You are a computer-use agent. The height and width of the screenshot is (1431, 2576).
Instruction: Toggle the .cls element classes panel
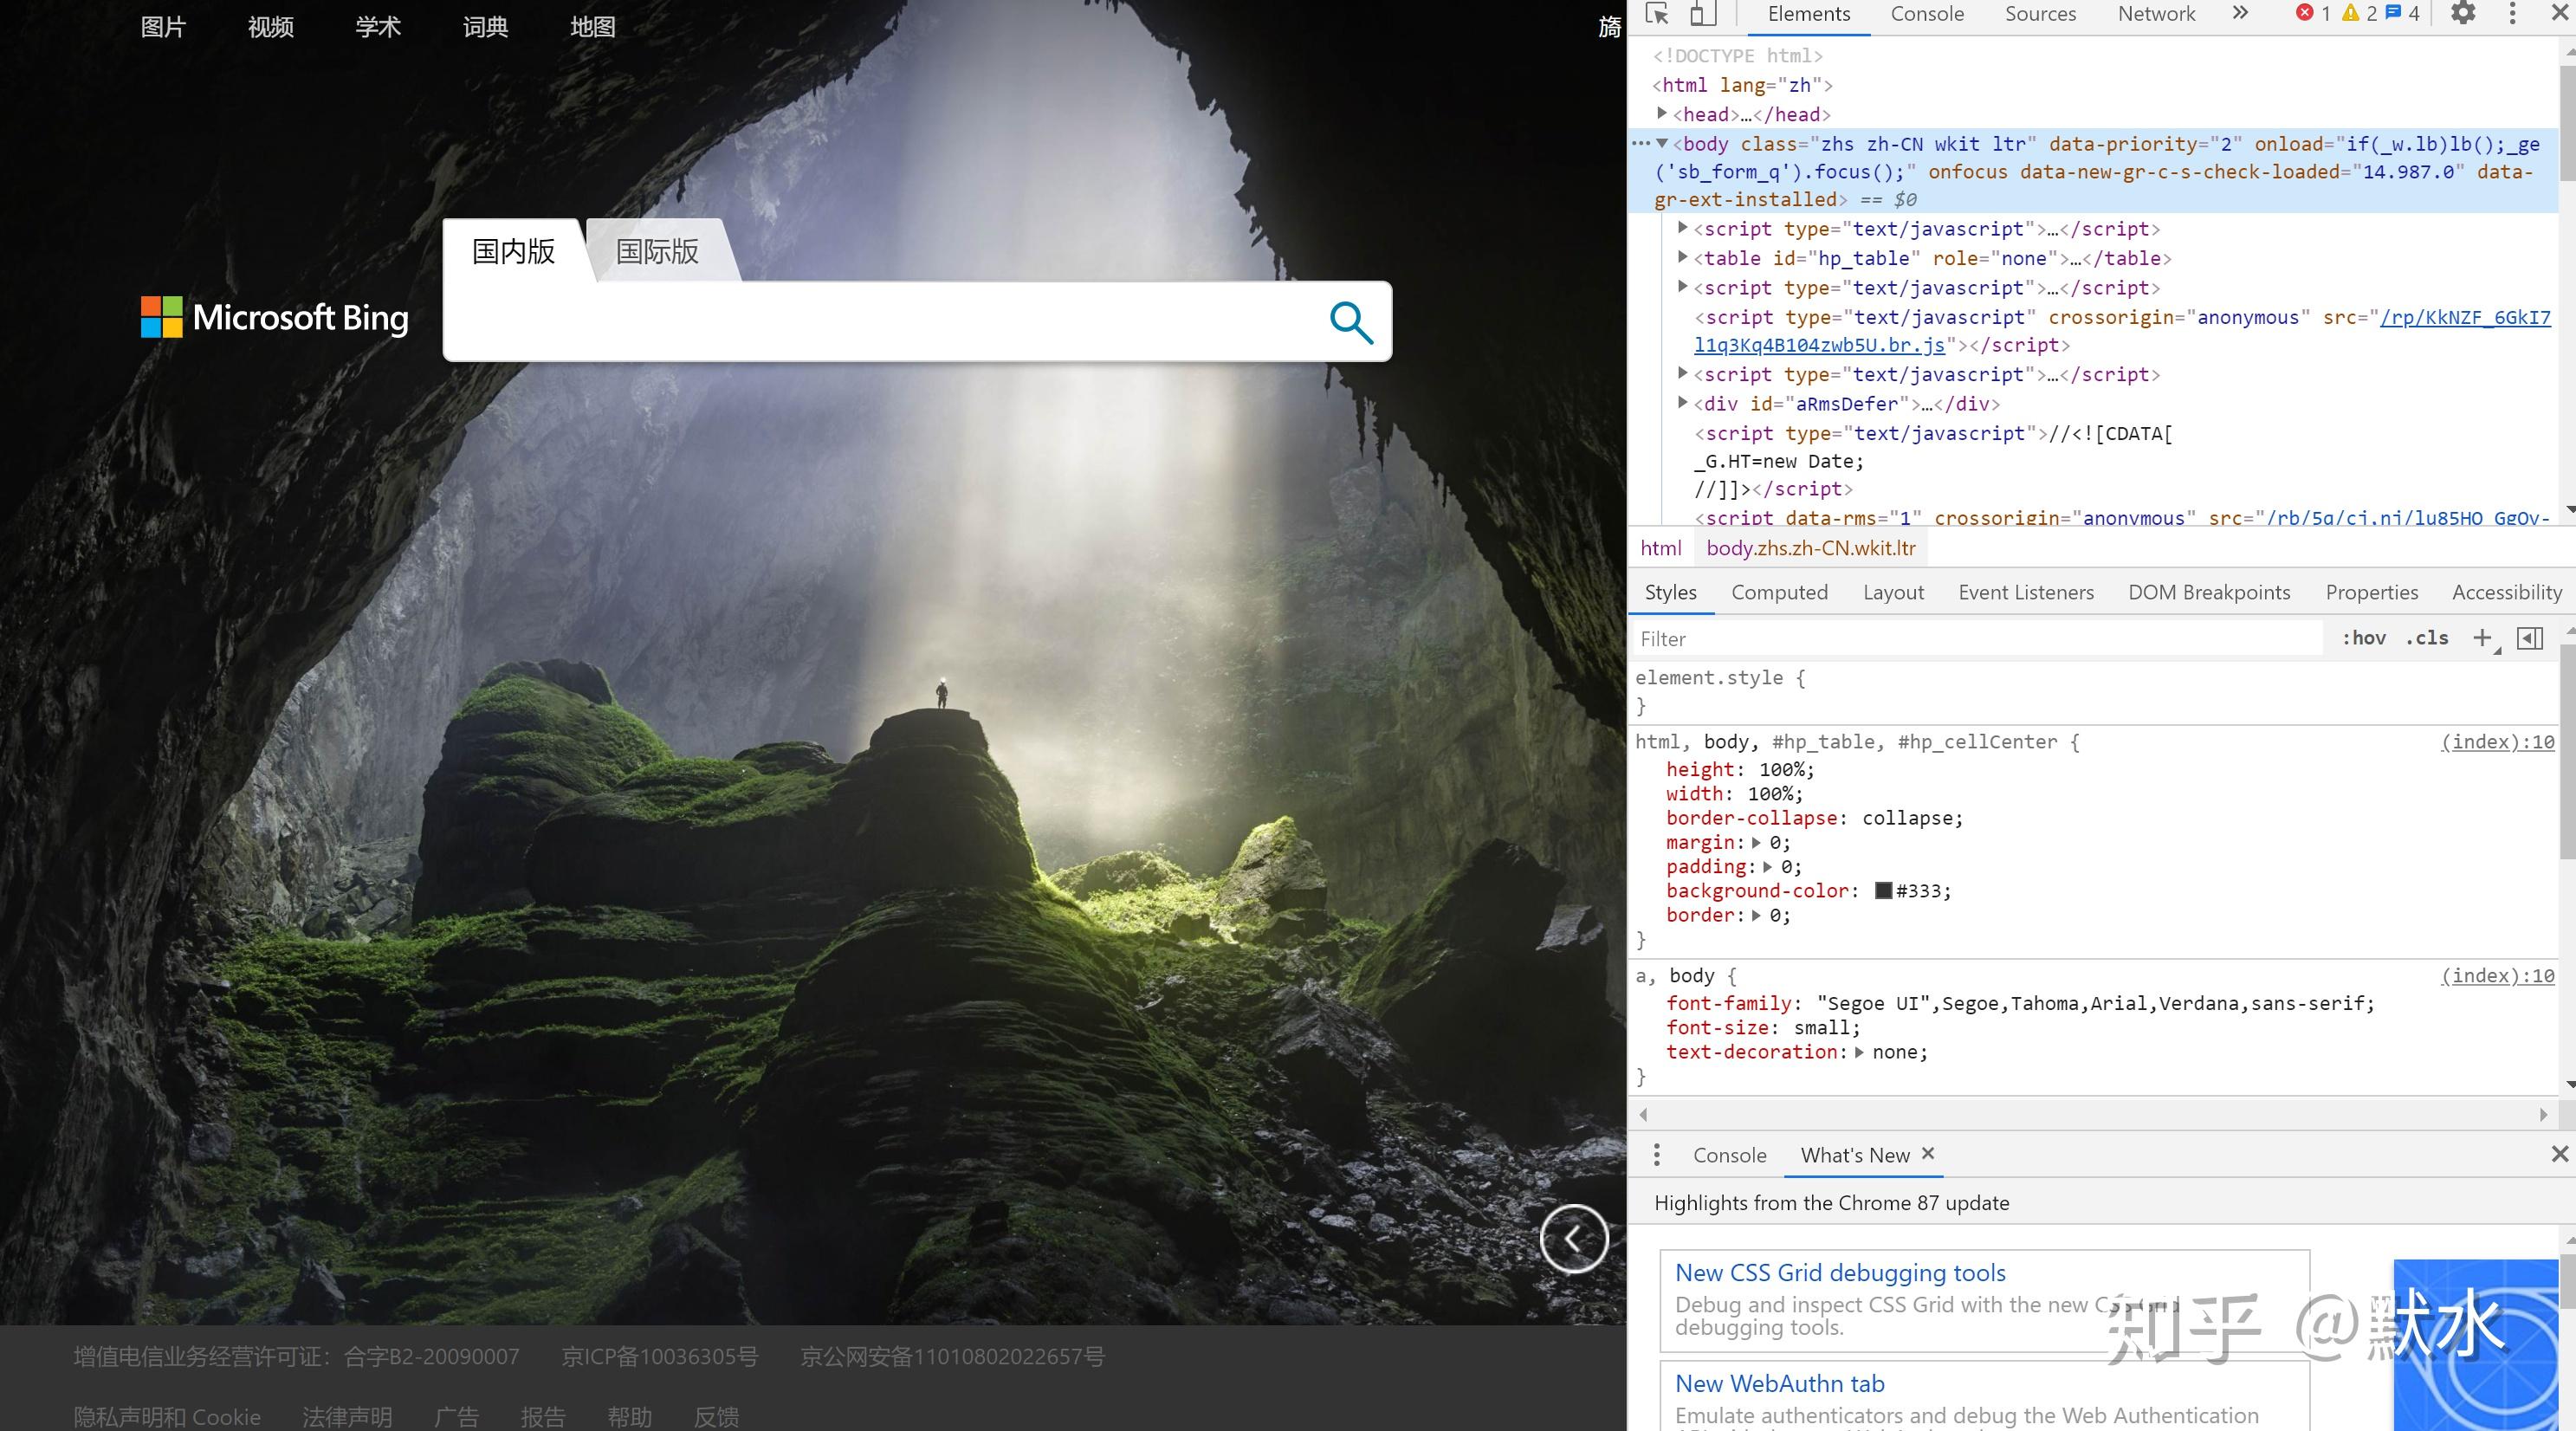tap(2427, 638)
